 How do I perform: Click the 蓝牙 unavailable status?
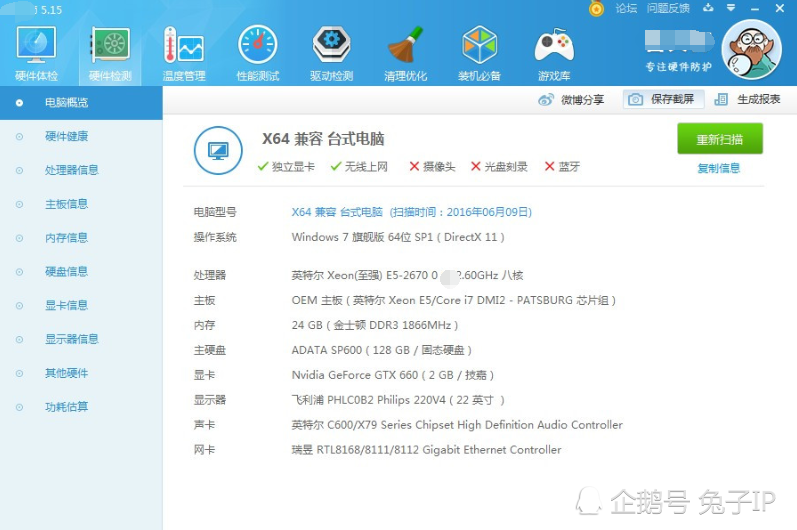tap(562, 167)
